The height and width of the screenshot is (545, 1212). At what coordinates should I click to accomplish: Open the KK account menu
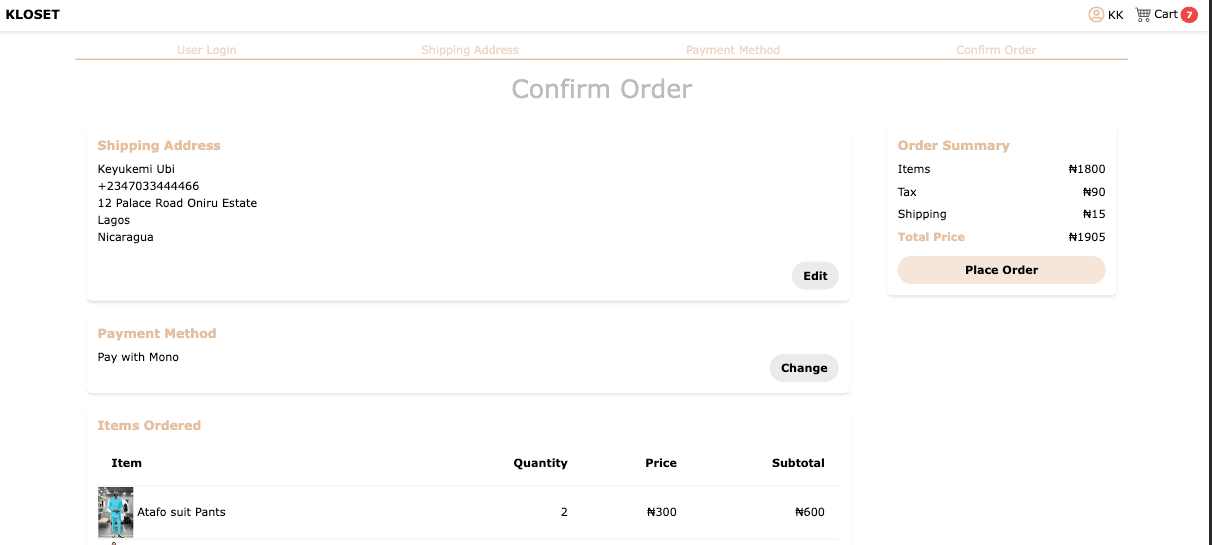coord(1116,15)
